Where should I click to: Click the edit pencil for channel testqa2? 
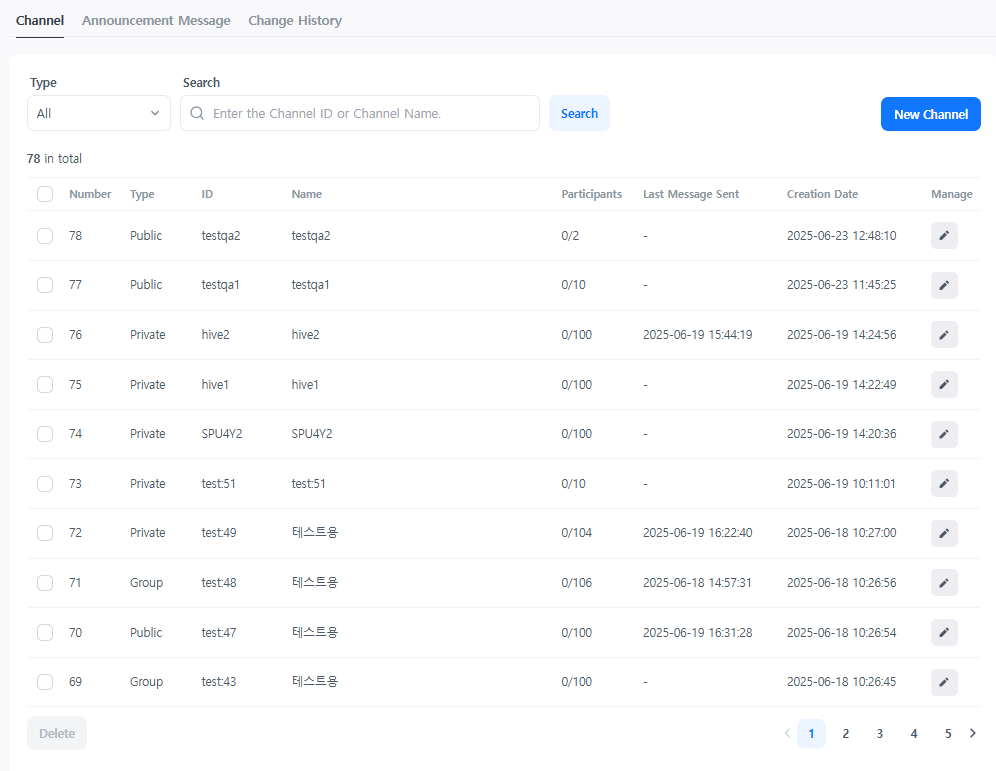944,235
